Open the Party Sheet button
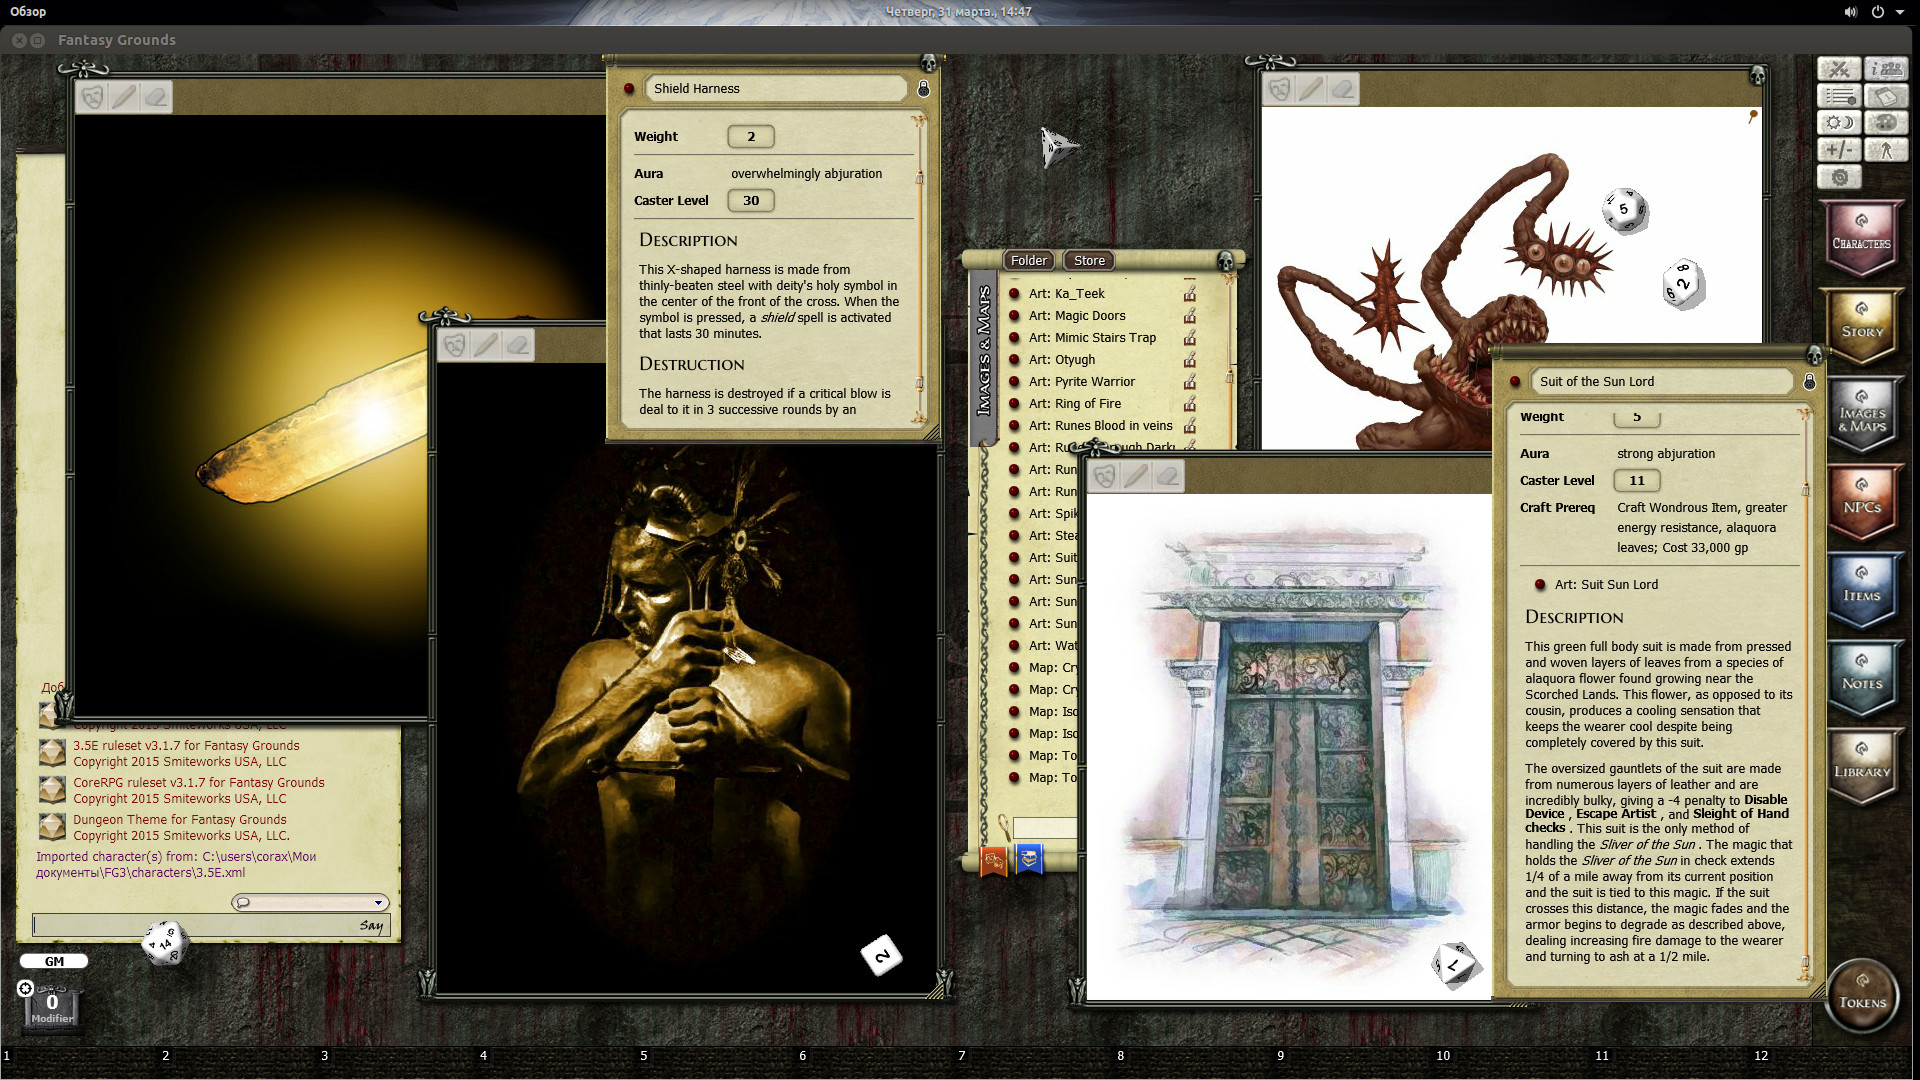Screen dimensions: 1920x1080 click(1887, 69)
